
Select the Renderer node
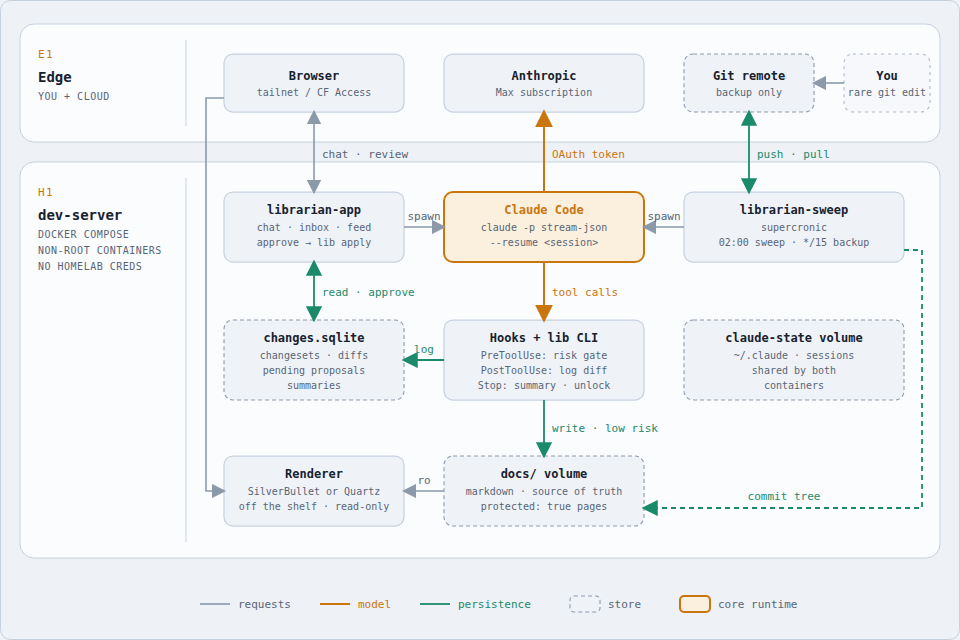313,491
